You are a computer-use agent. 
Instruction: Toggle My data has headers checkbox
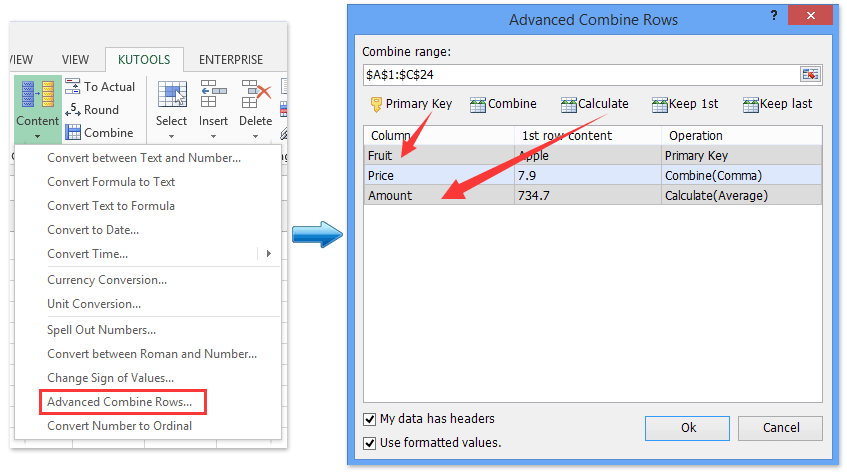[x=371, y=419]
